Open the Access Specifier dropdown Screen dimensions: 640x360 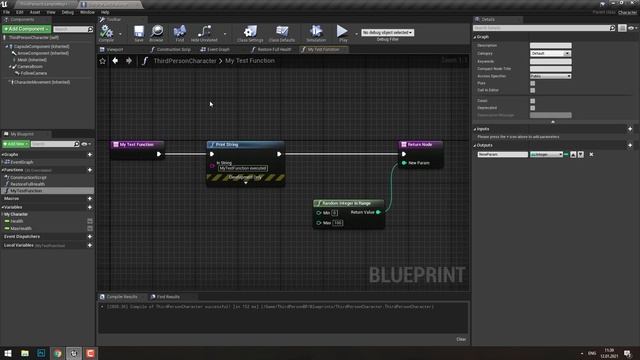click(x=550, y=76)
